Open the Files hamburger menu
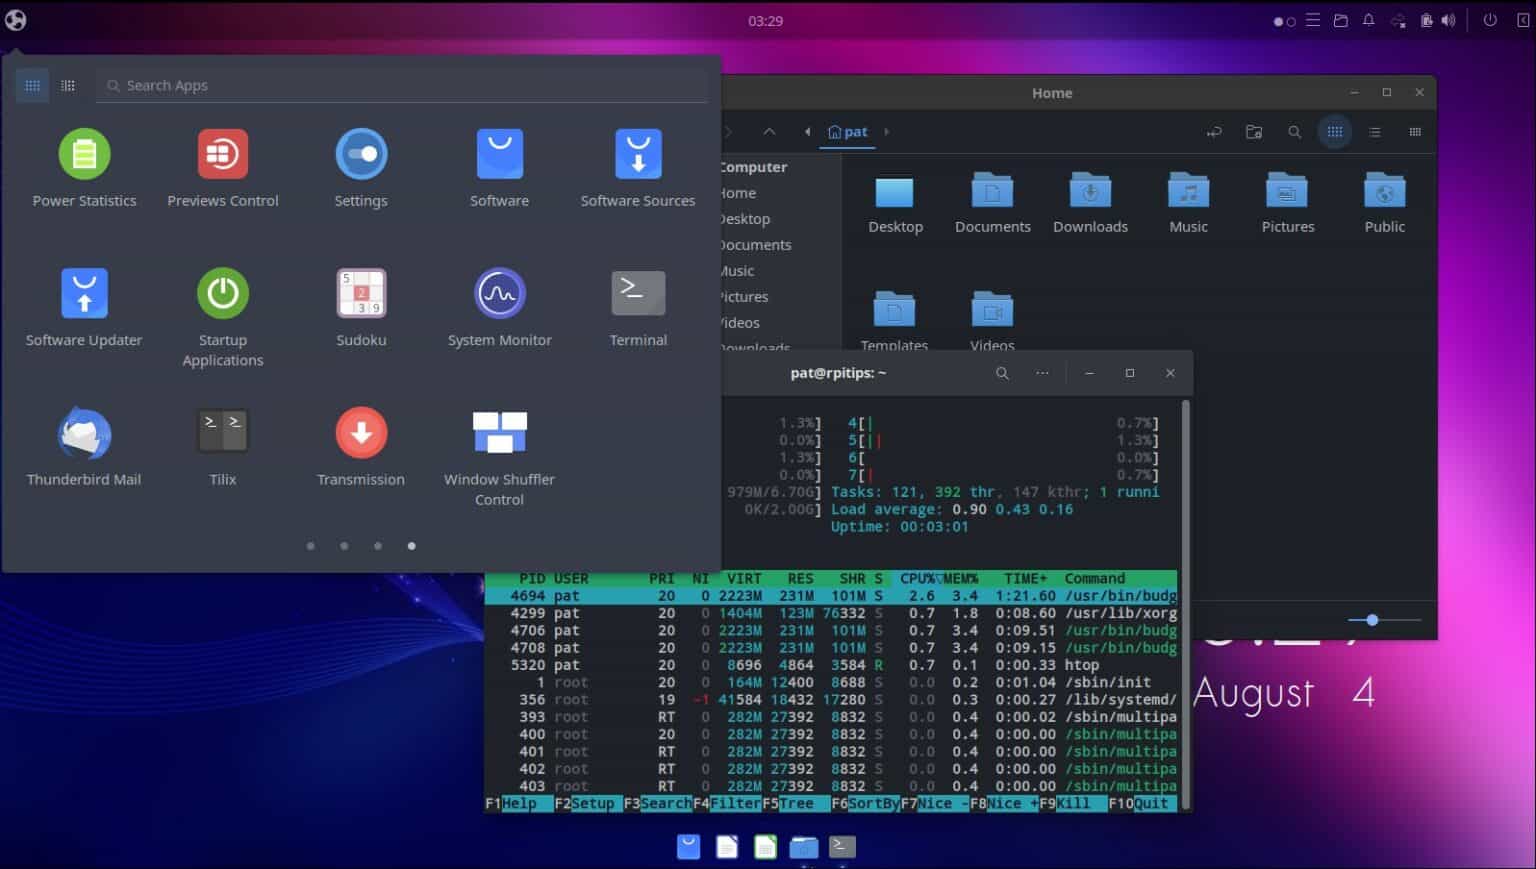1536x869 pixels. pos(1416,131)
